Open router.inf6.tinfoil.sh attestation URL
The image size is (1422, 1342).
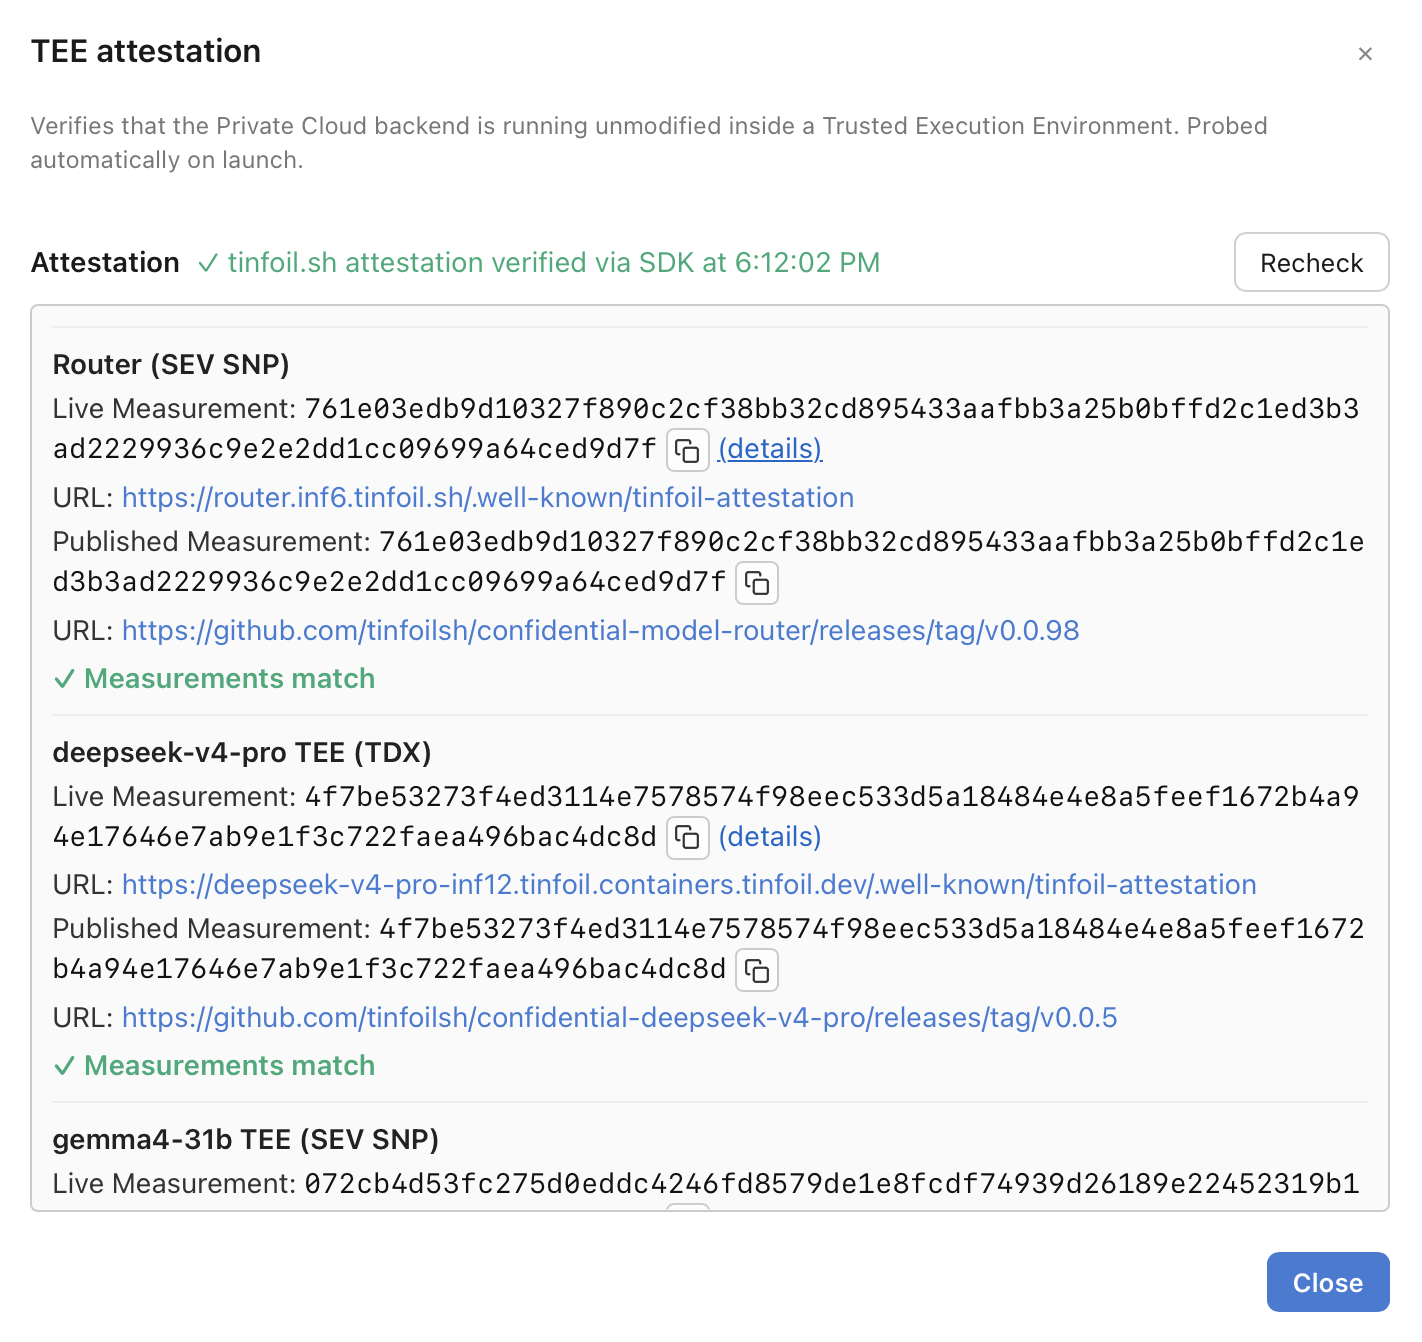click(488, 497)
